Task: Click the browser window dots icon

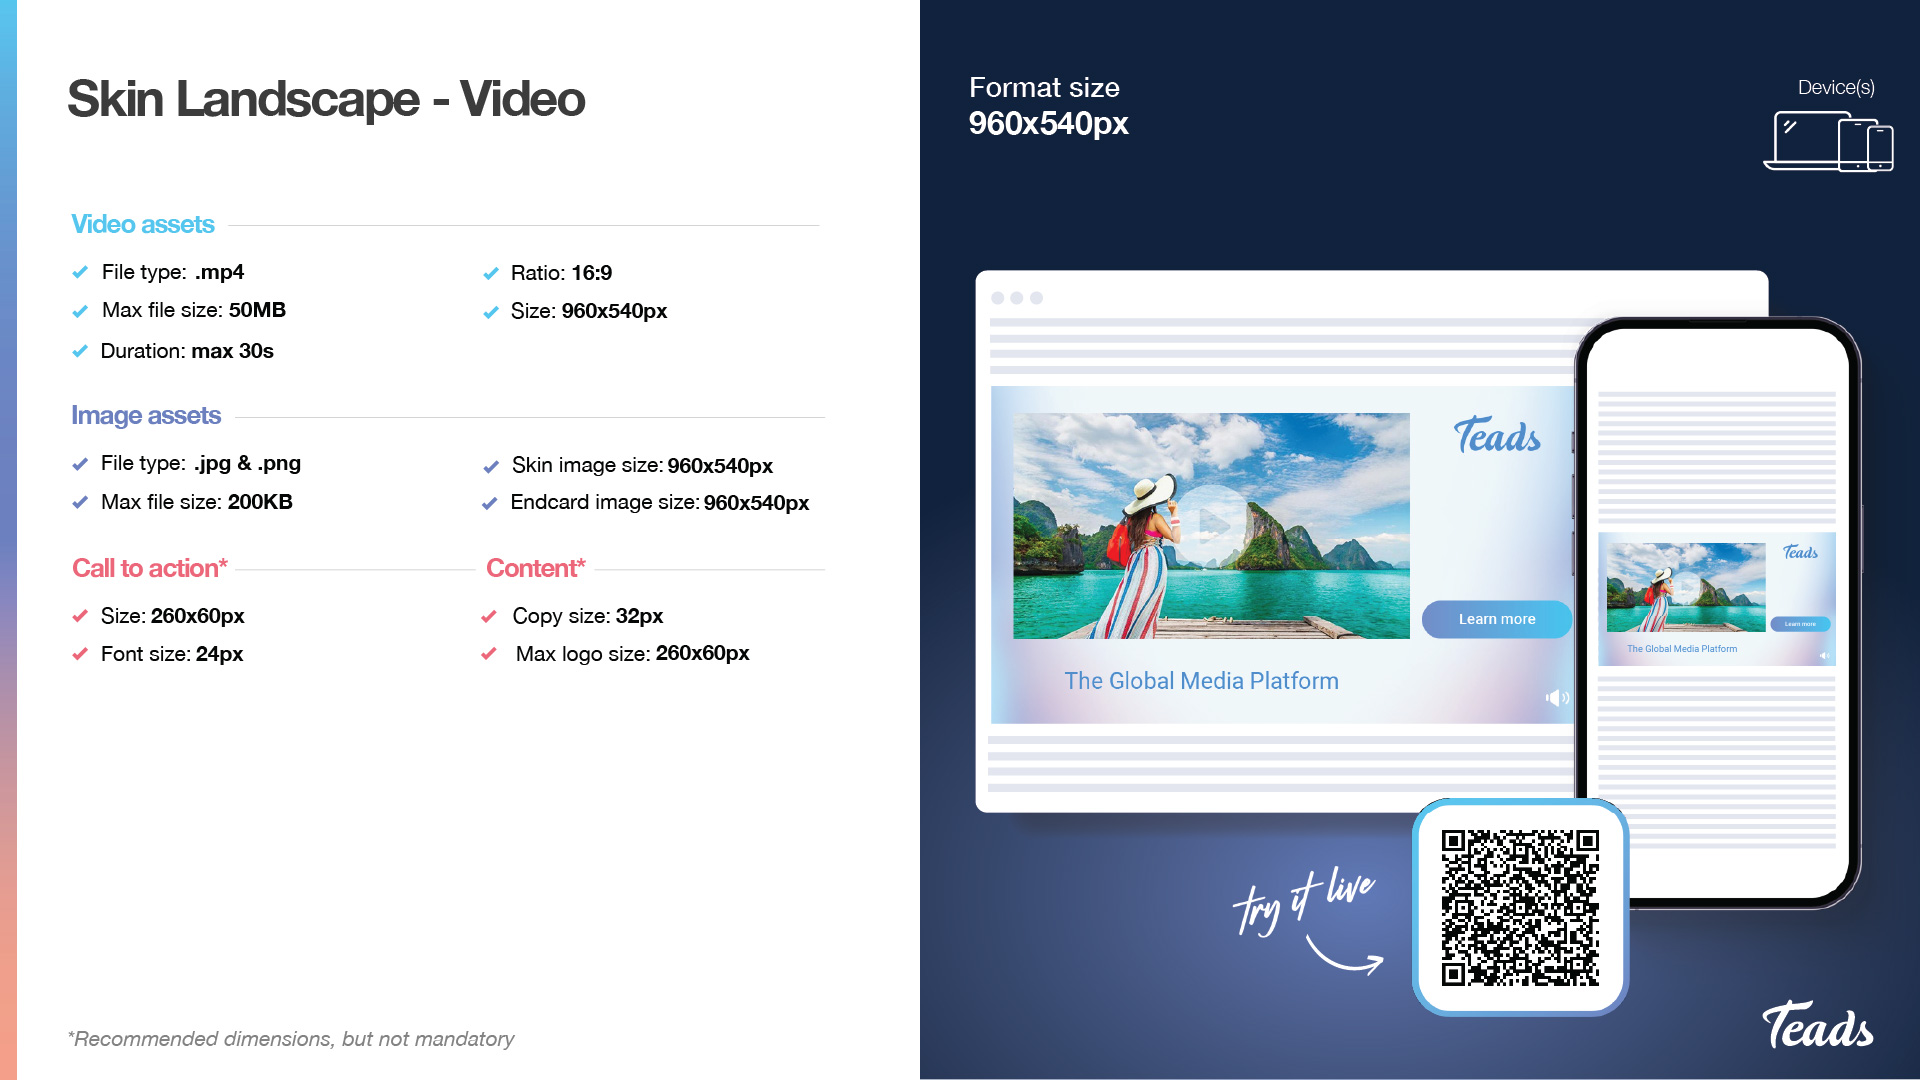Action: pos(1017,298)
